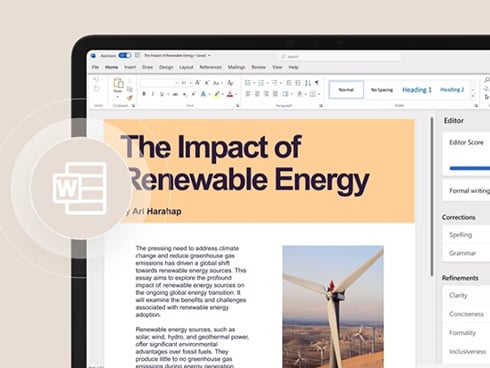
Task: Click the bullet list icon
Action: tap(248, 83)
